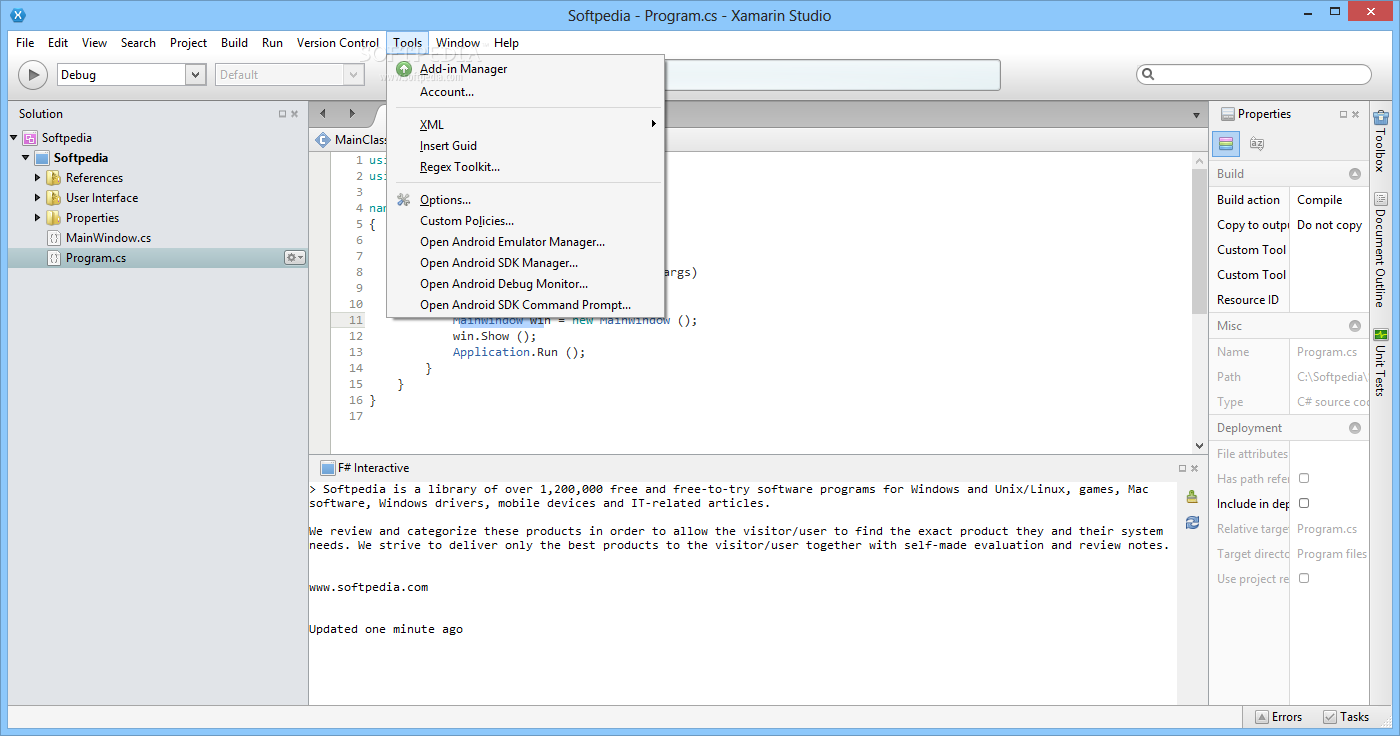Image resolution: width=1400 pixels, height=736 pixels.
Task: Choose Open Android SDK Command Prompt
Action: tap(525, 305)
